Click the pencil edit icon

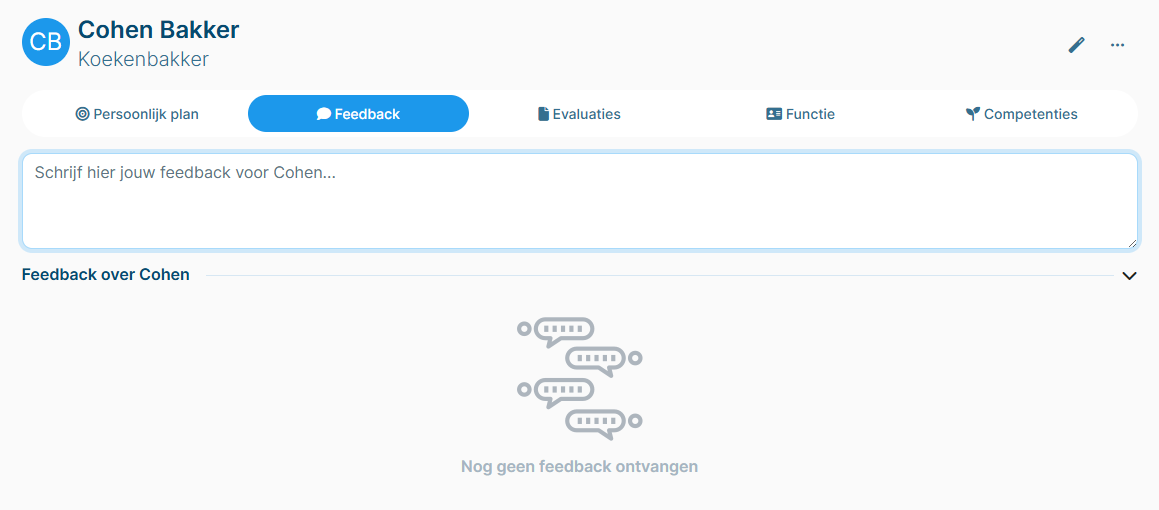1076,45
